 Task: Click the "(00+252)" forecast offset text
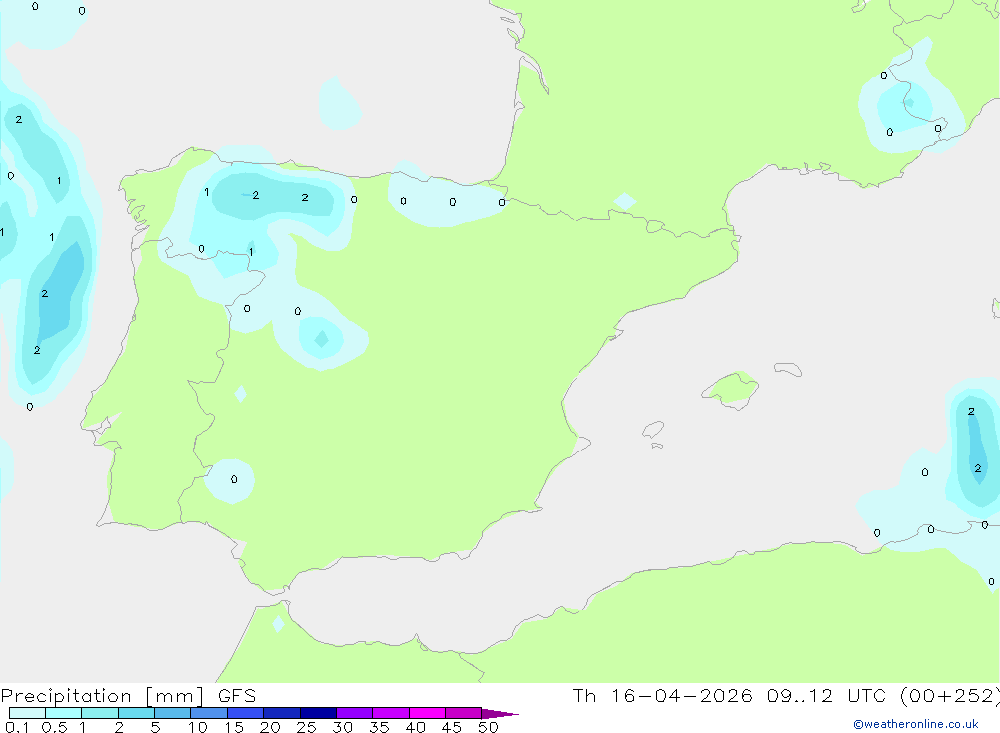pyautogui.click(x=950, y=696)
